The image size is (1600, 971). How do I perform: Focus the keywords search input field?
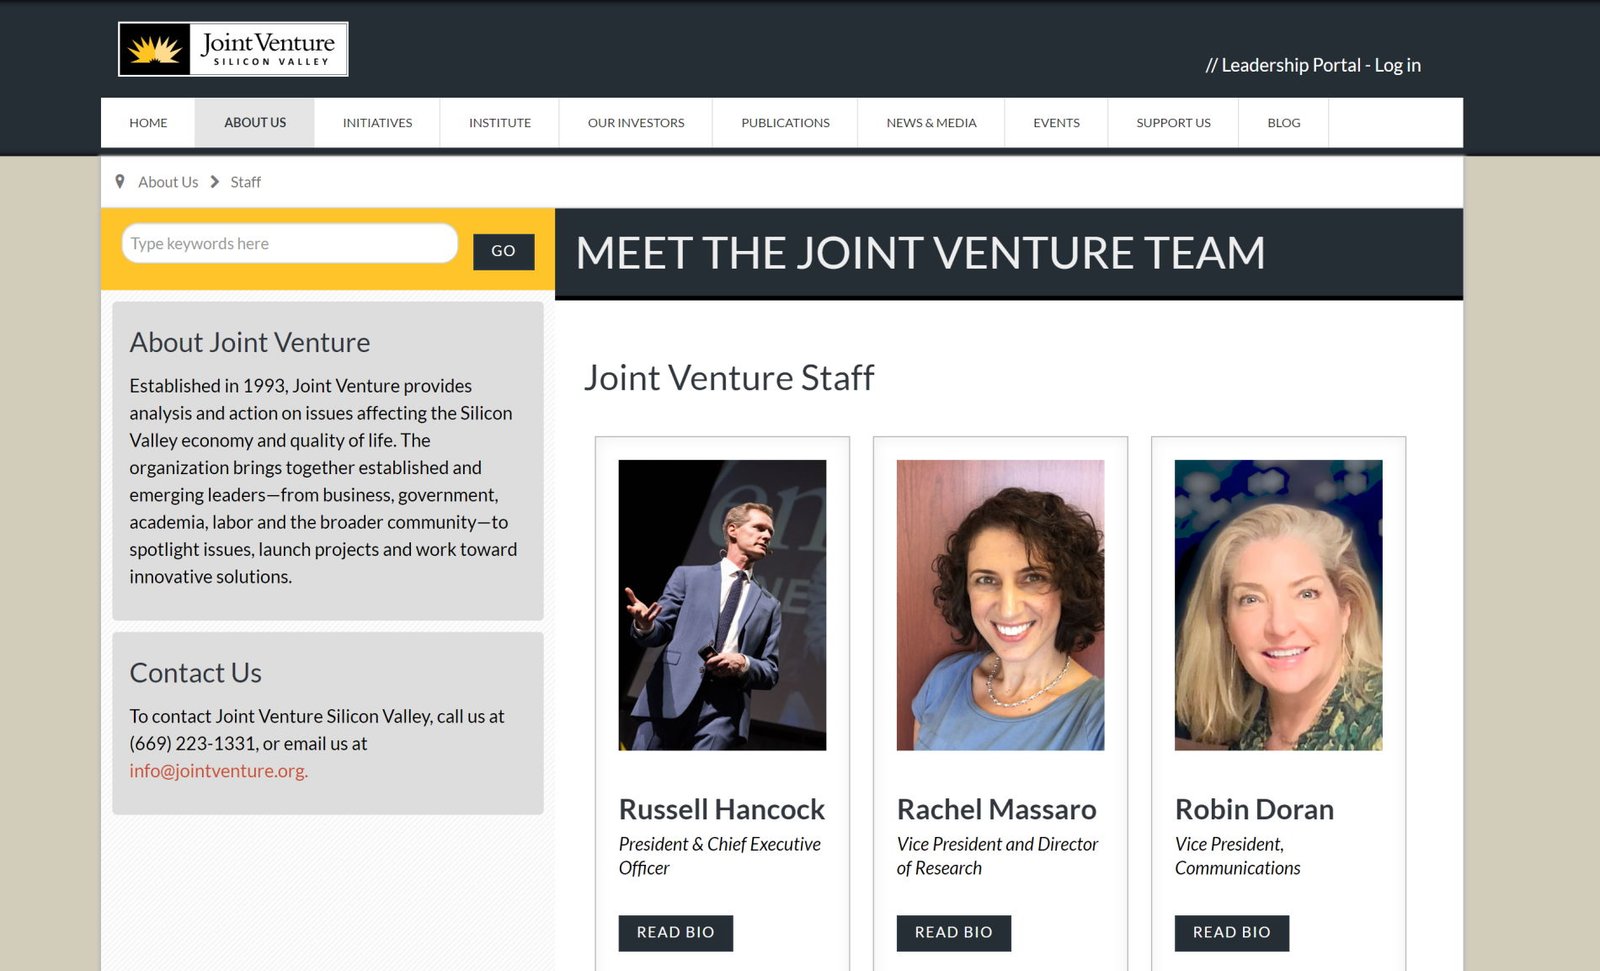pos(290,243)
